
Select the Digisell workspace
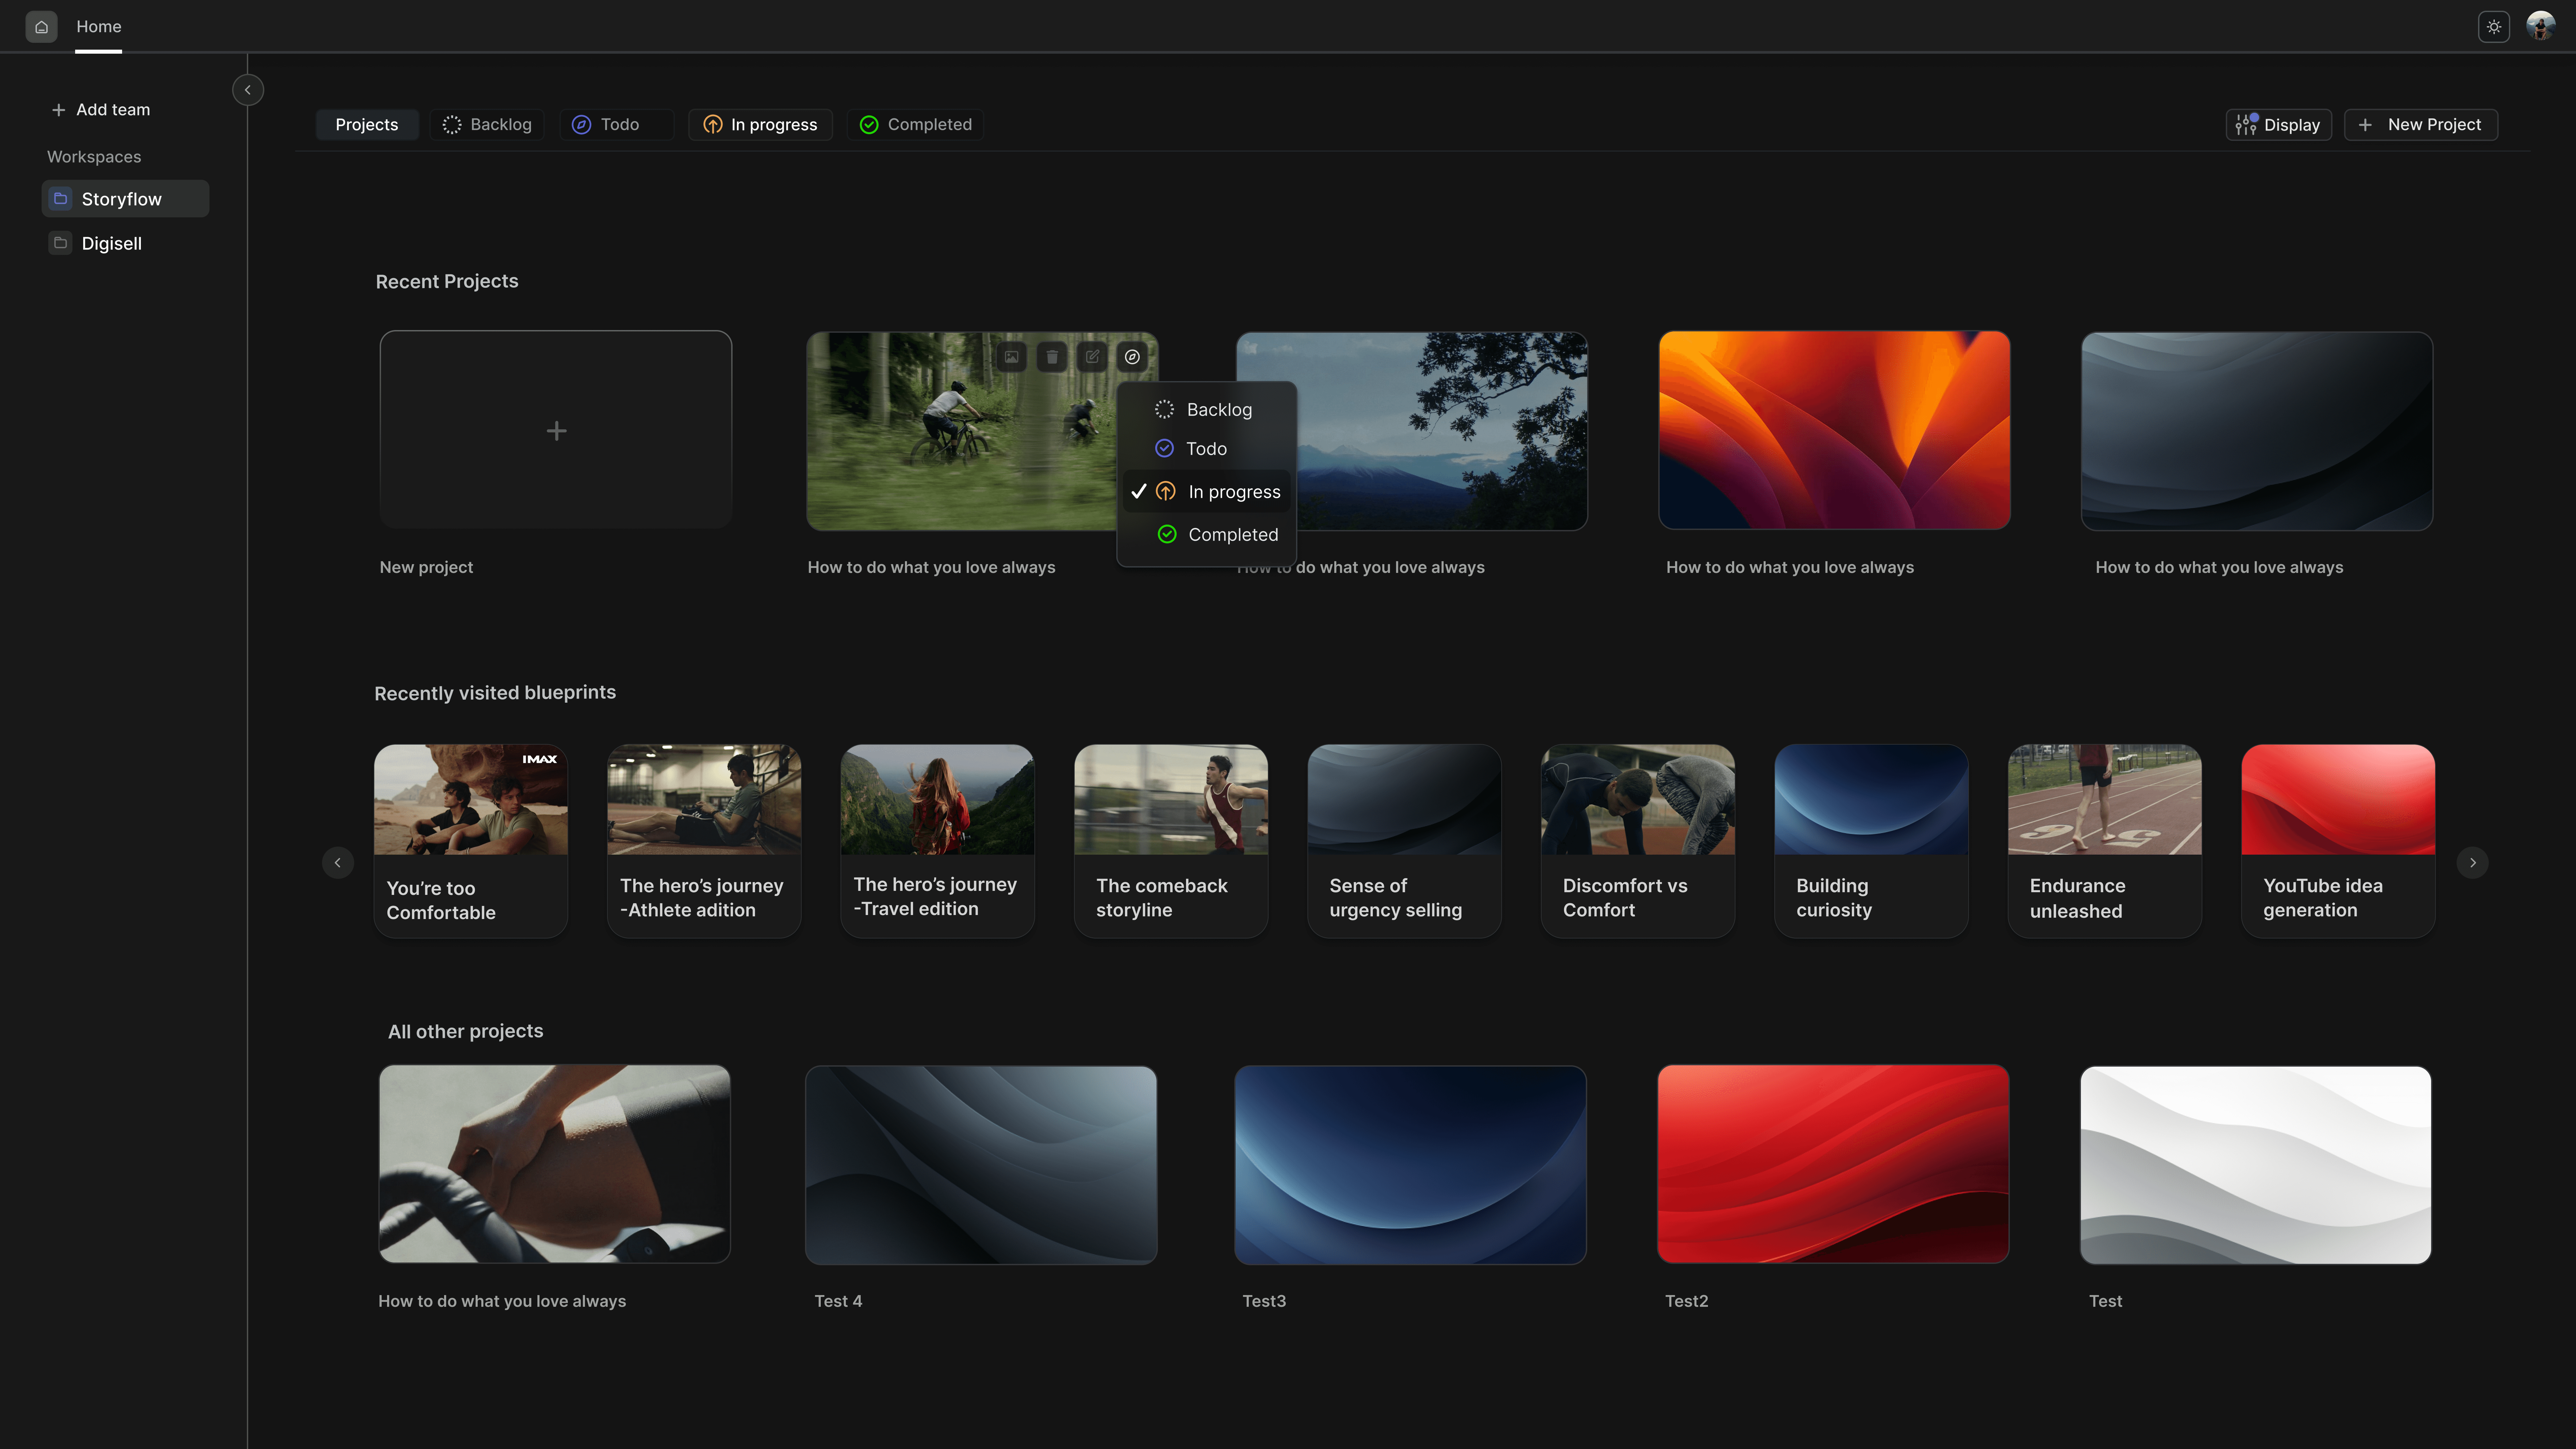pos(125,243)
